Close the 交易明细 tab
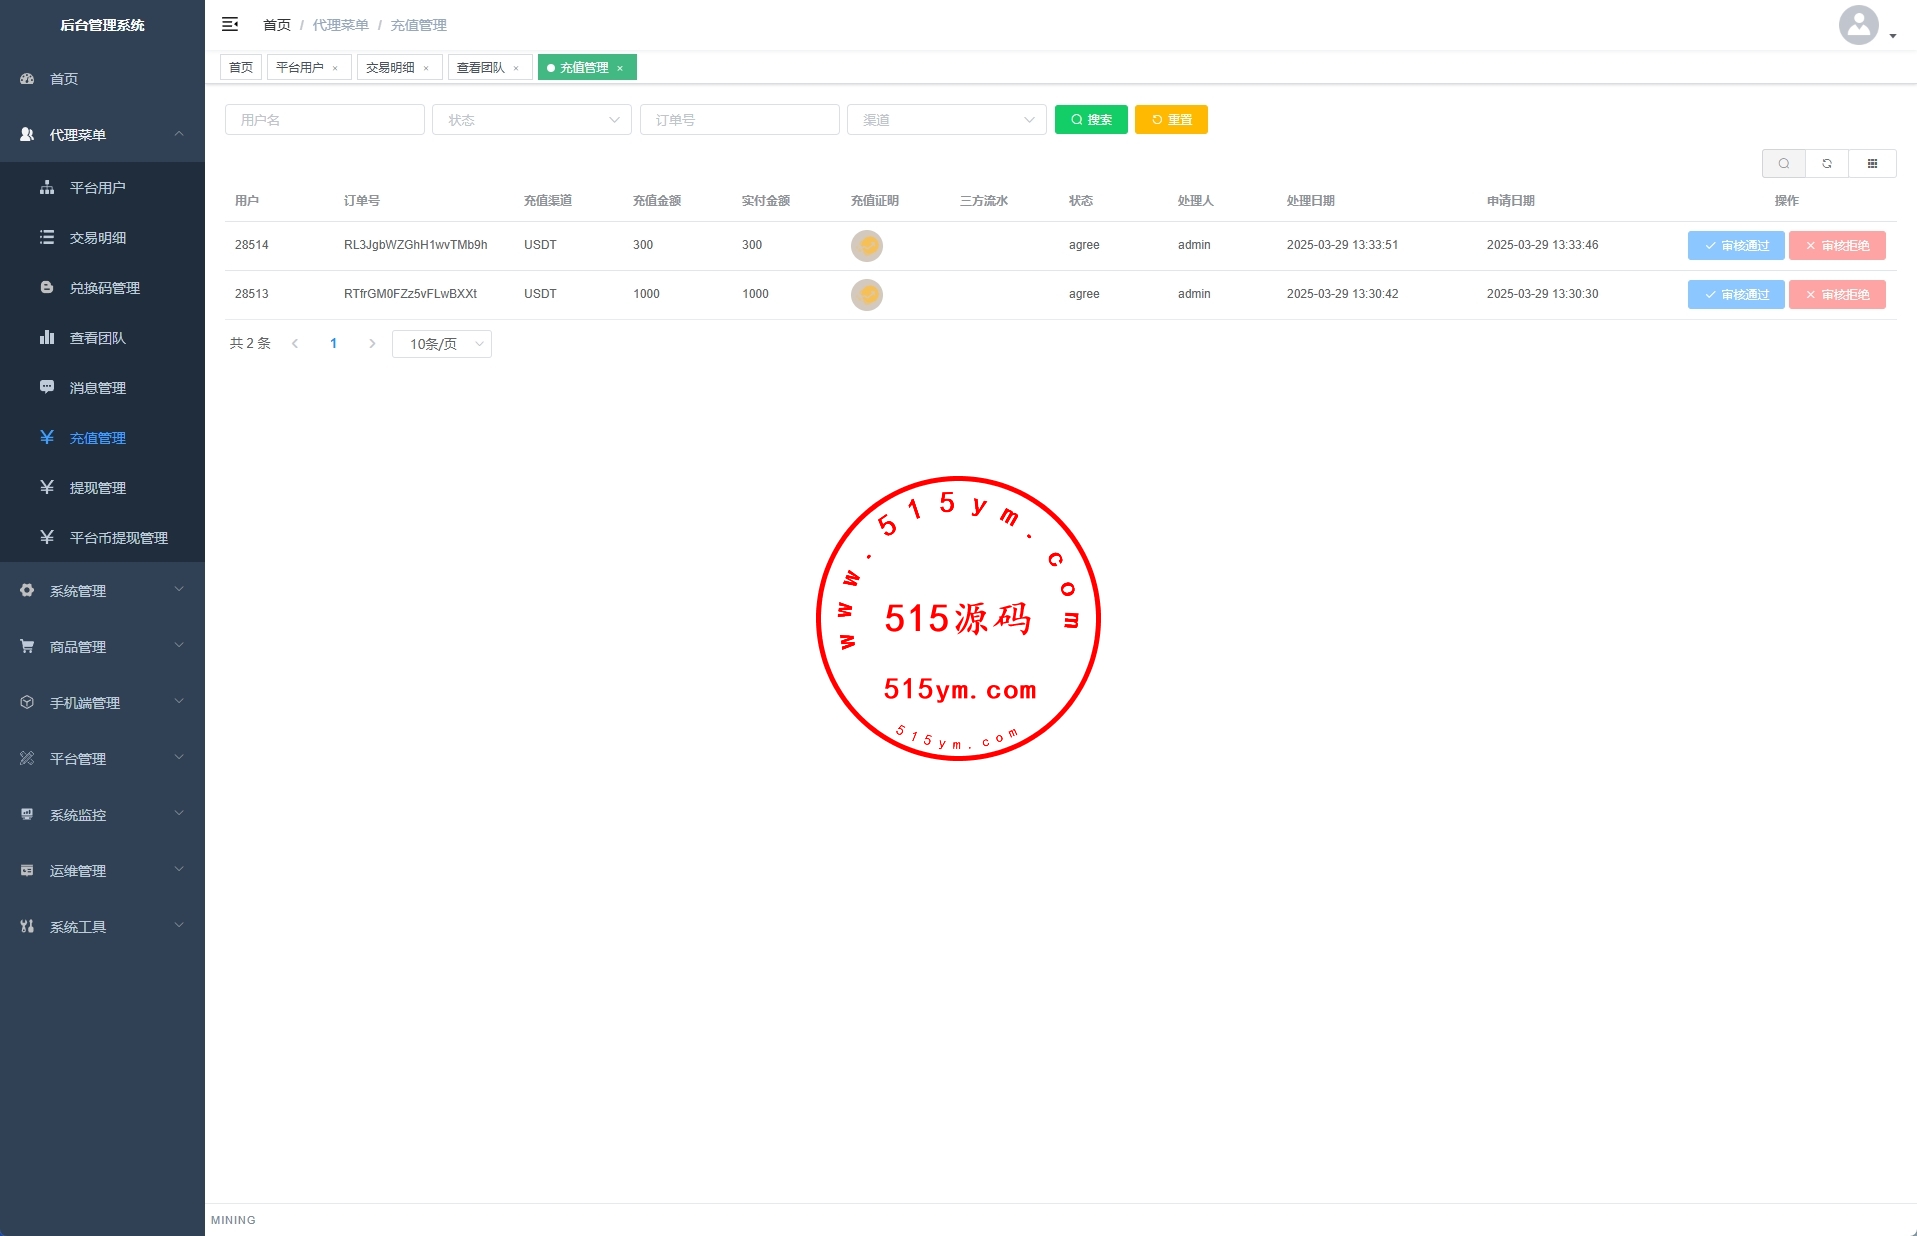1917x1236 pixels. click(426, 68)
